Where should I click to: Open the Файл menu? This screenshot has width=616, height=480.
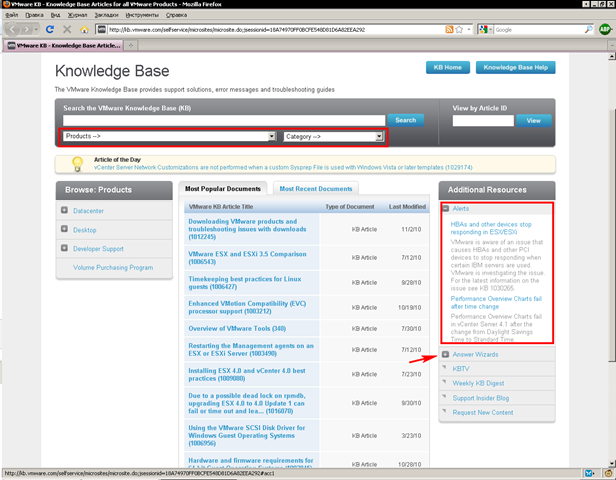[12, 15]
